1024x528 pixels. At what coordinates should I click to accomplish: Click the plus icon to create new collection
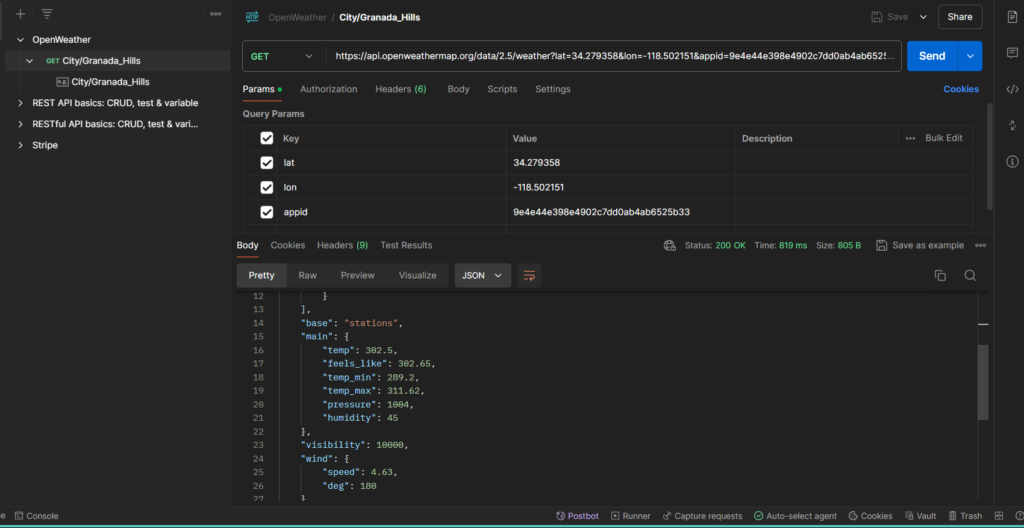pos(20,14)
